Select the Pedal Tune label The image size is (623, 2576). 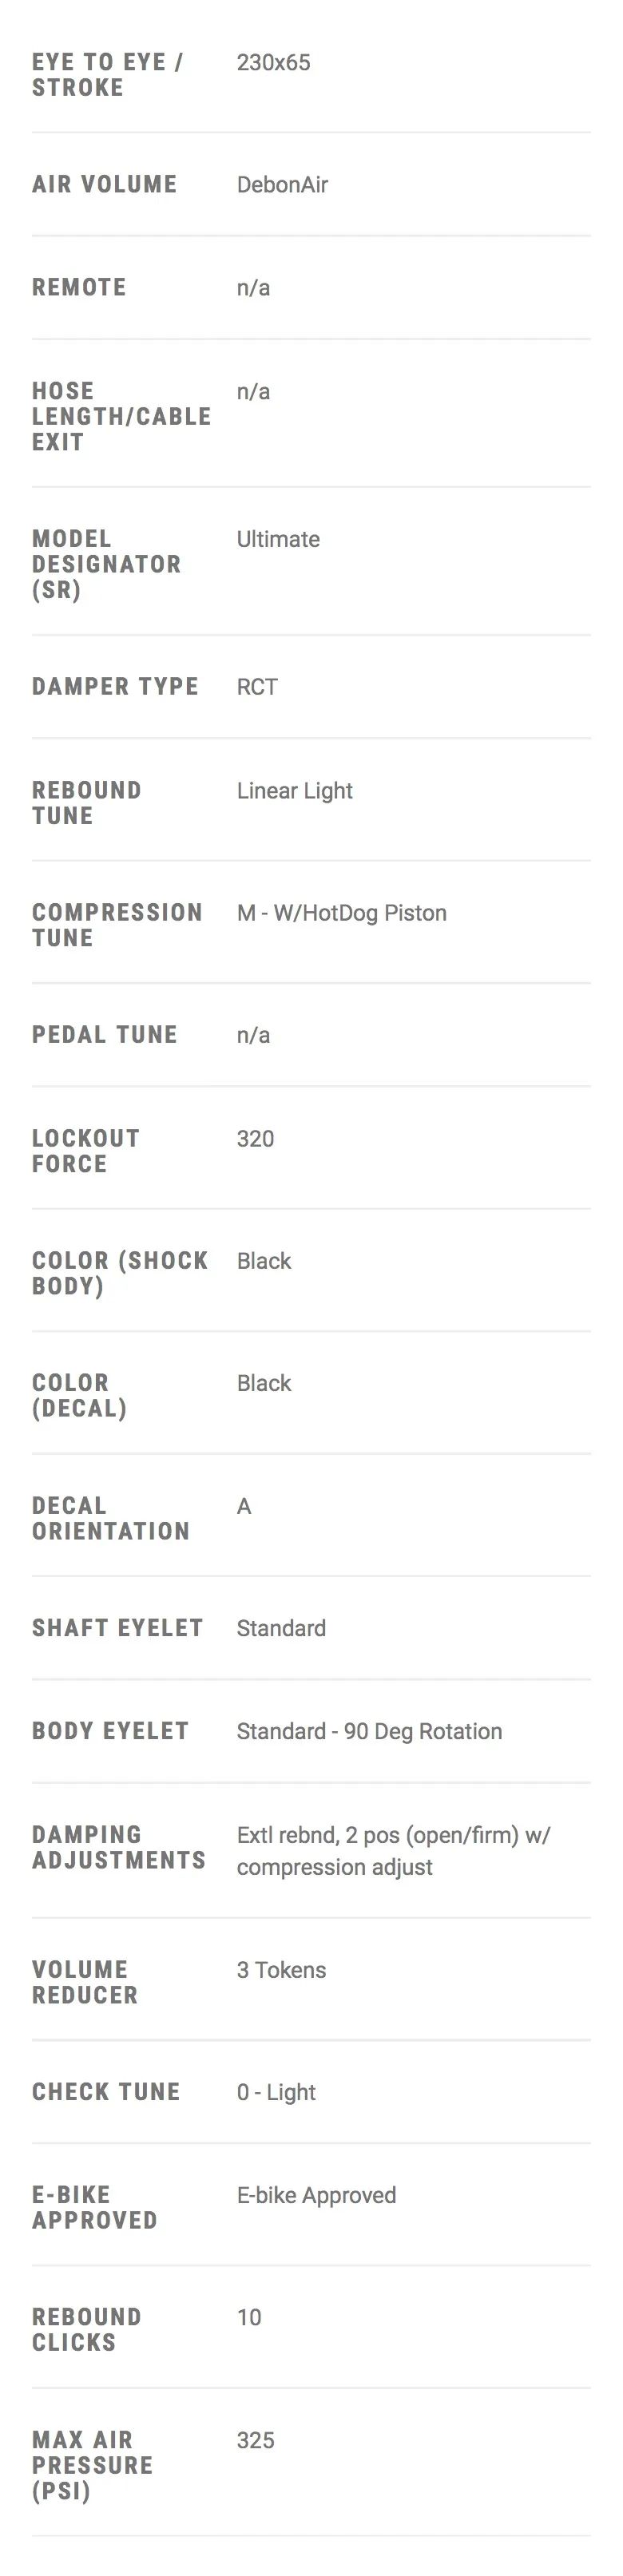click(104, 1035)
